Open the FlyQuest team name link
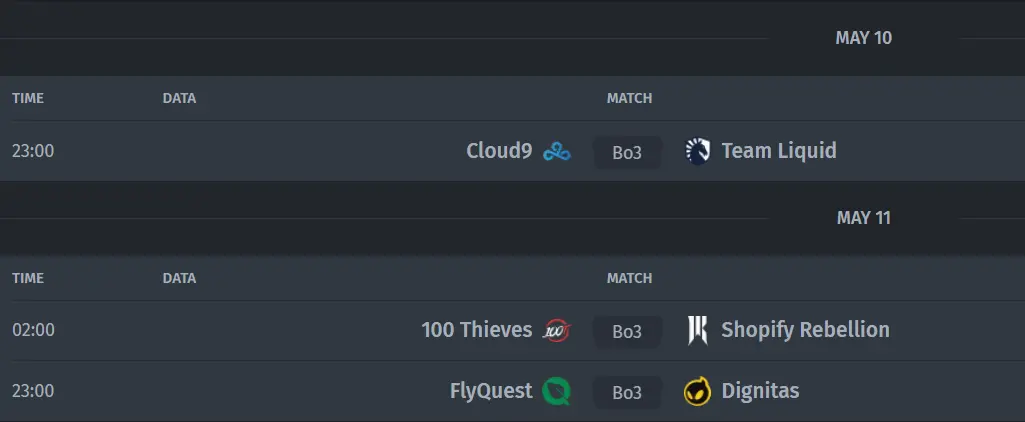The image size is (1025, 422). 491,391
